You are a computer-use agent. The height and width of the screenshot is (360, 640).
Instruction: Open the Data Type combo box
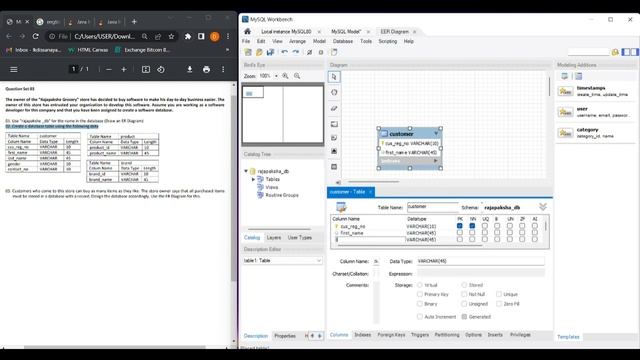480,261
